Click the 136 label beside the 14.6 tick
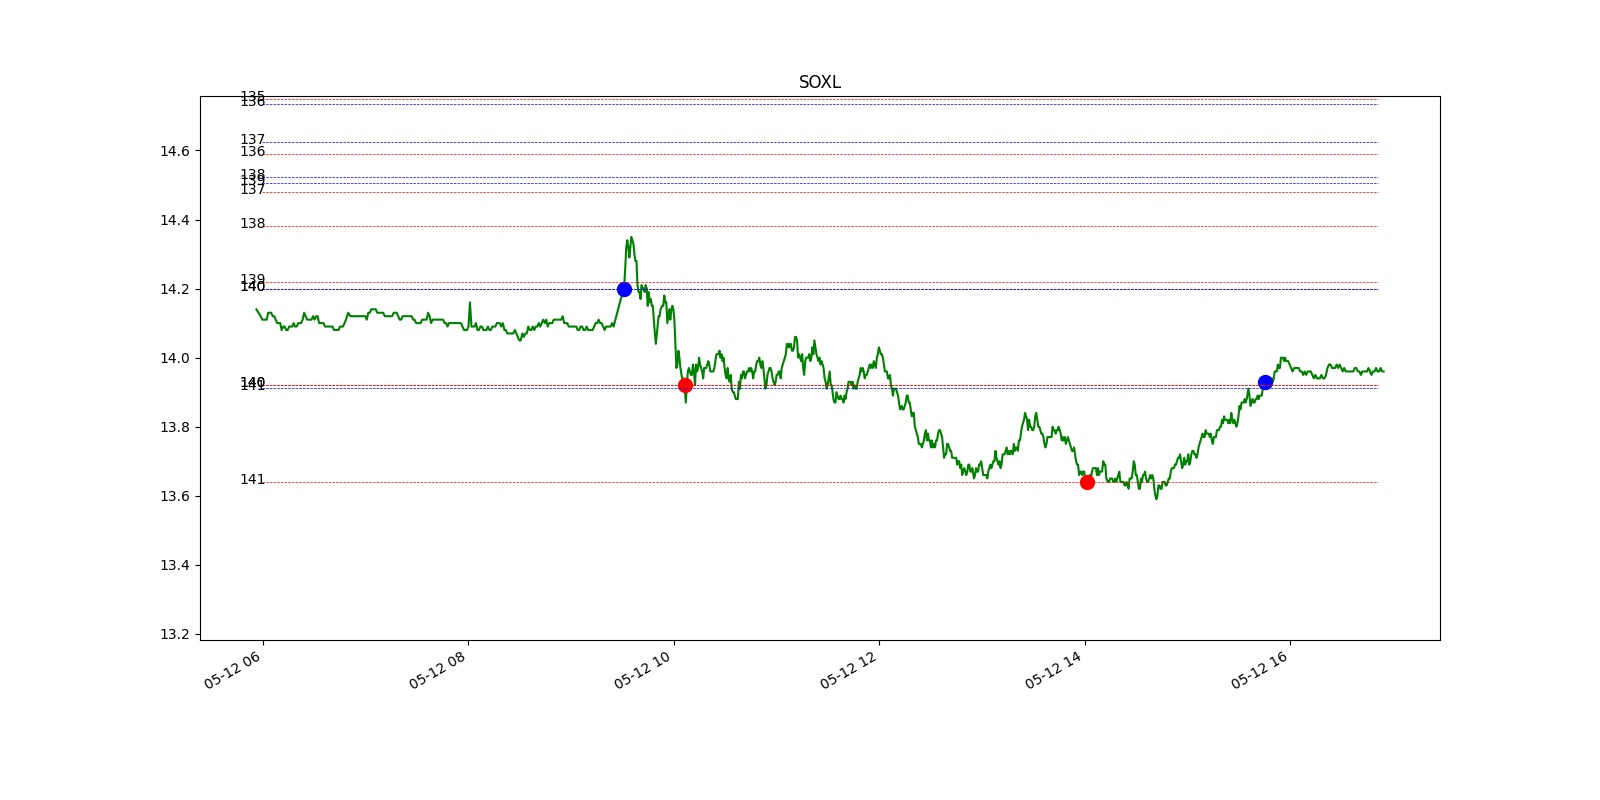This screenshot has height=800, width=1600. click(x=252, y=151)
